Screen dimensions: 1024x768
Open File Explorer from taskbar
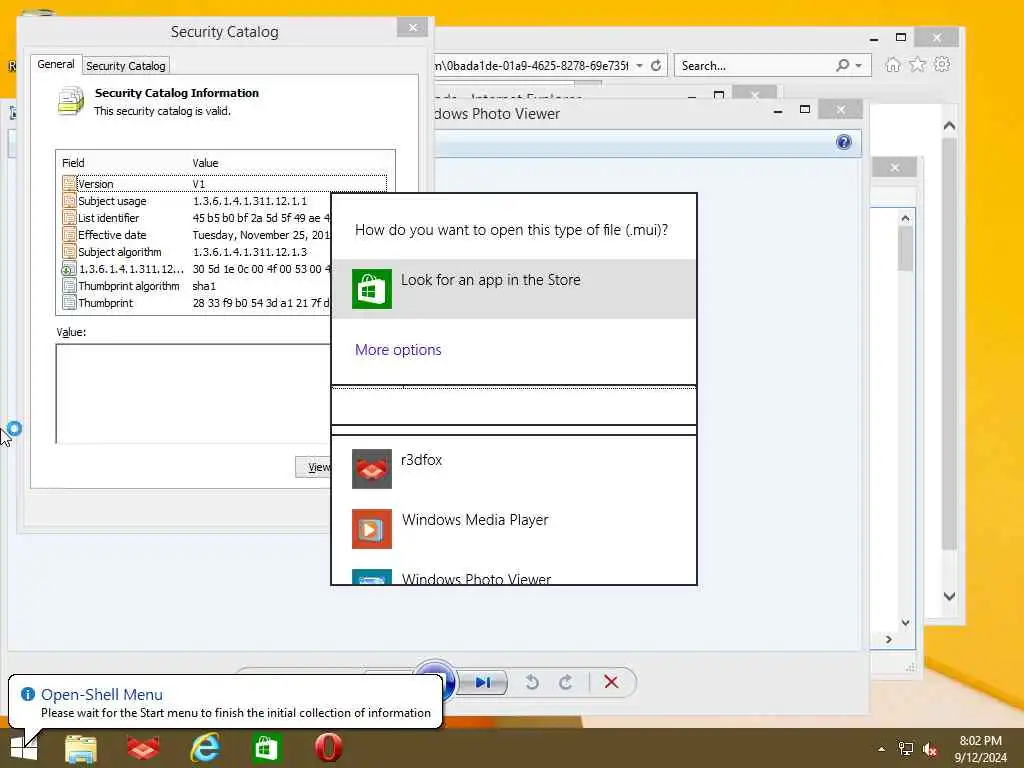(80, 748)
